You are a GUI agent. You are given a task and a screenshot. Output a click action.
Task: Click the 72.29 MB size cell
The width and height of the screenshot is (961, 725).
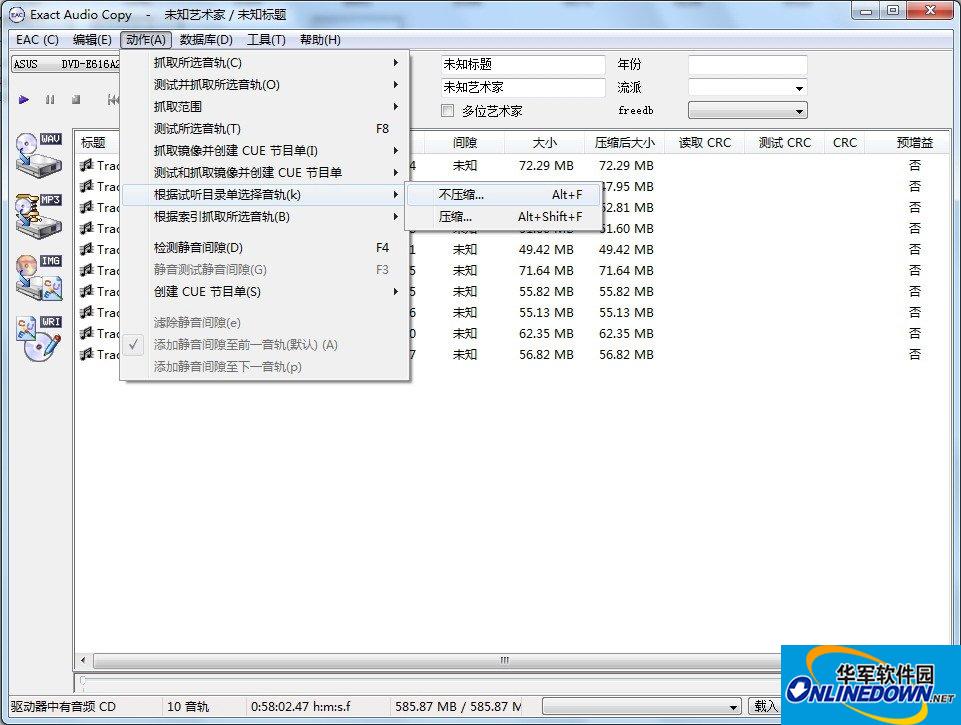tap(545, 165)
